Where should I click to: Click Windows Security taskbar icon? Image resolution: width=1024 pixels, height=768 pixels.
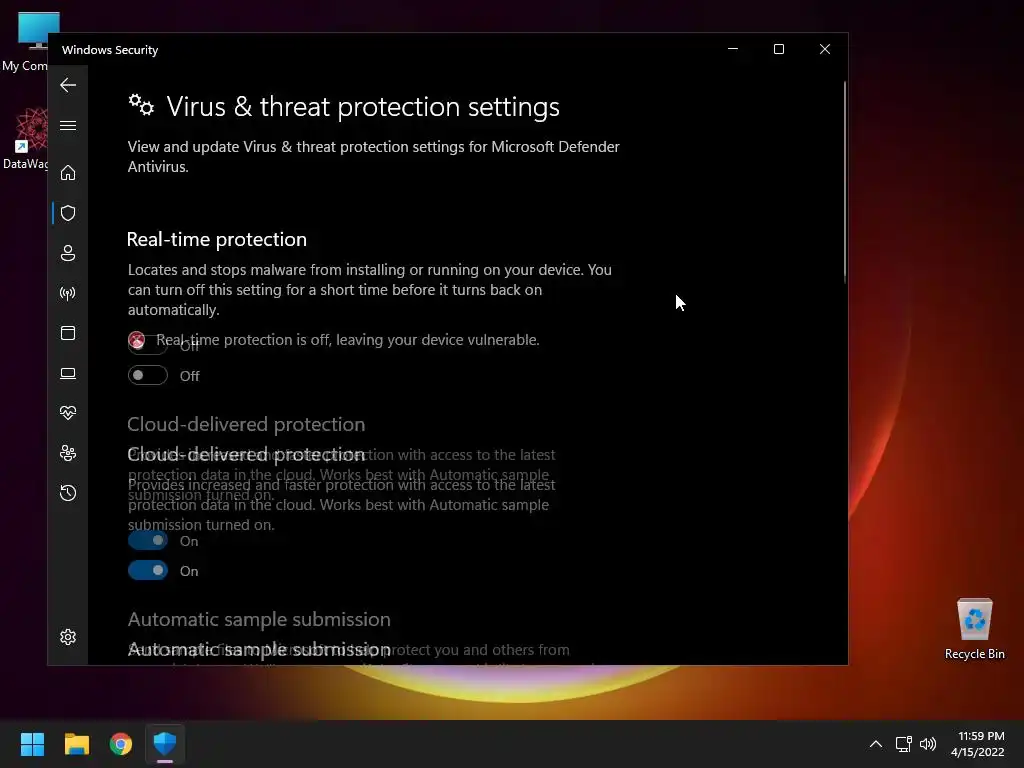coord(165,744)
